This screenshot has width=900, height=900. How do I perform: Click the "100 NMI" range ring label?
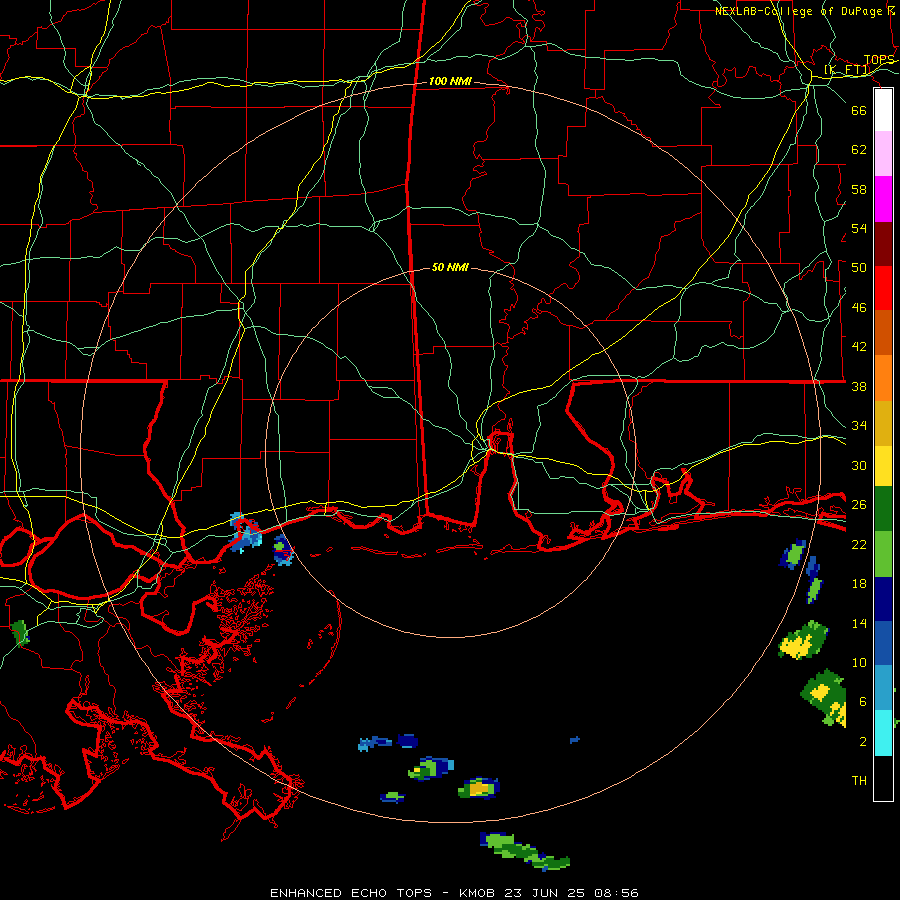(x=451, y=82)
